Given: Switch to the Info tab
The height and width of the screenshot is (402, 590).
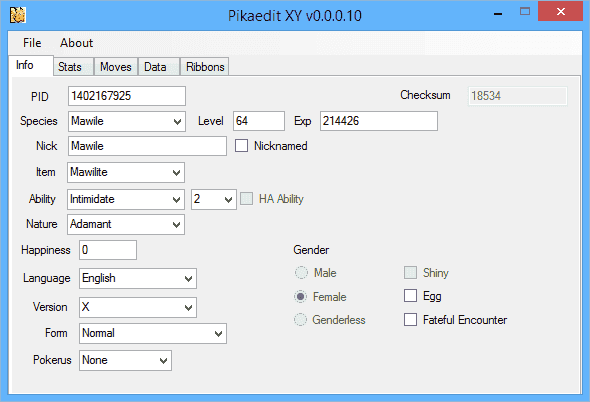Looking at the screenshot, I should click(30, 65).
